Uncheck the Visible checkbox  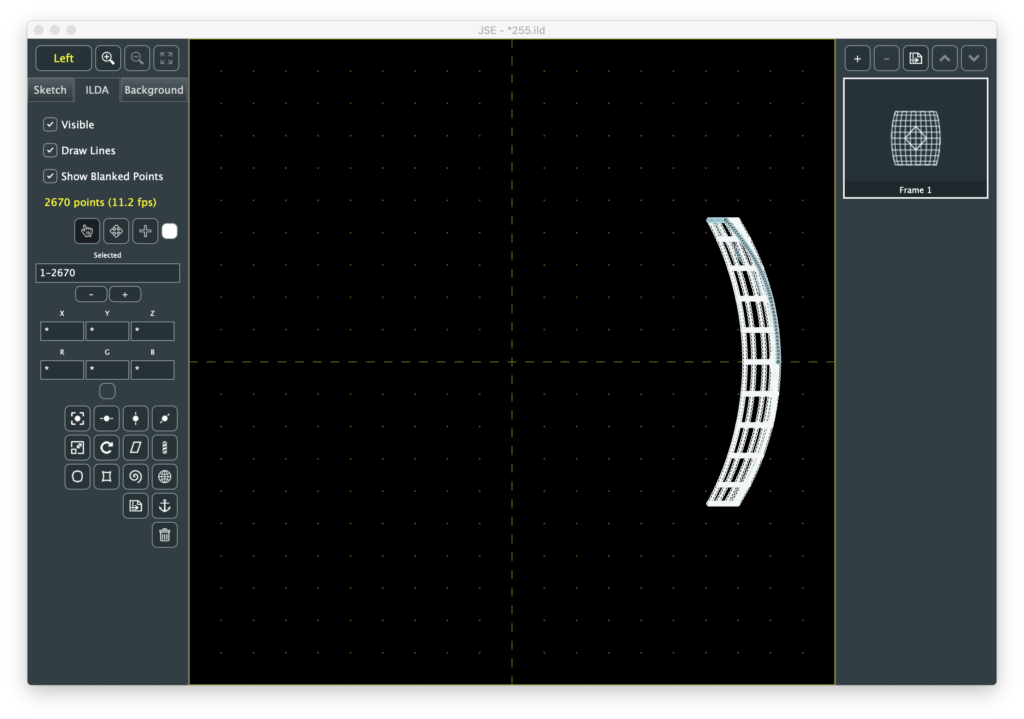coord(50,125)
